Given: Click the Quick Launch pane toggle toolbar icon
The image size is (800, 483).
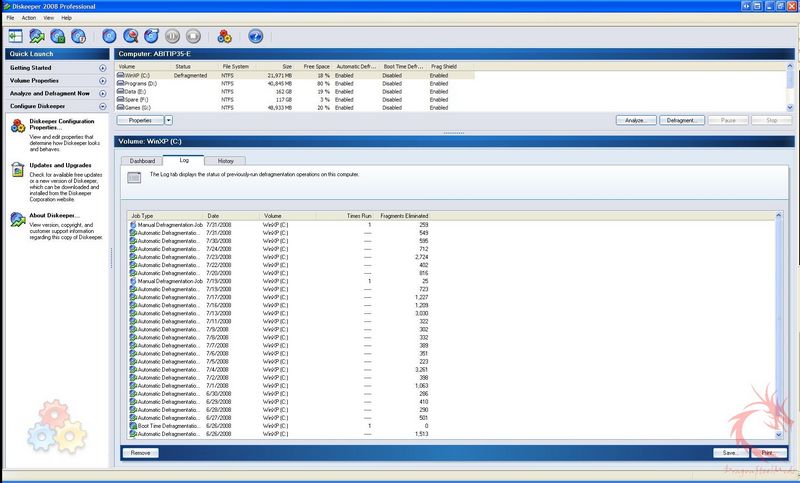Looking at the screenshot, I should (15, 36).
